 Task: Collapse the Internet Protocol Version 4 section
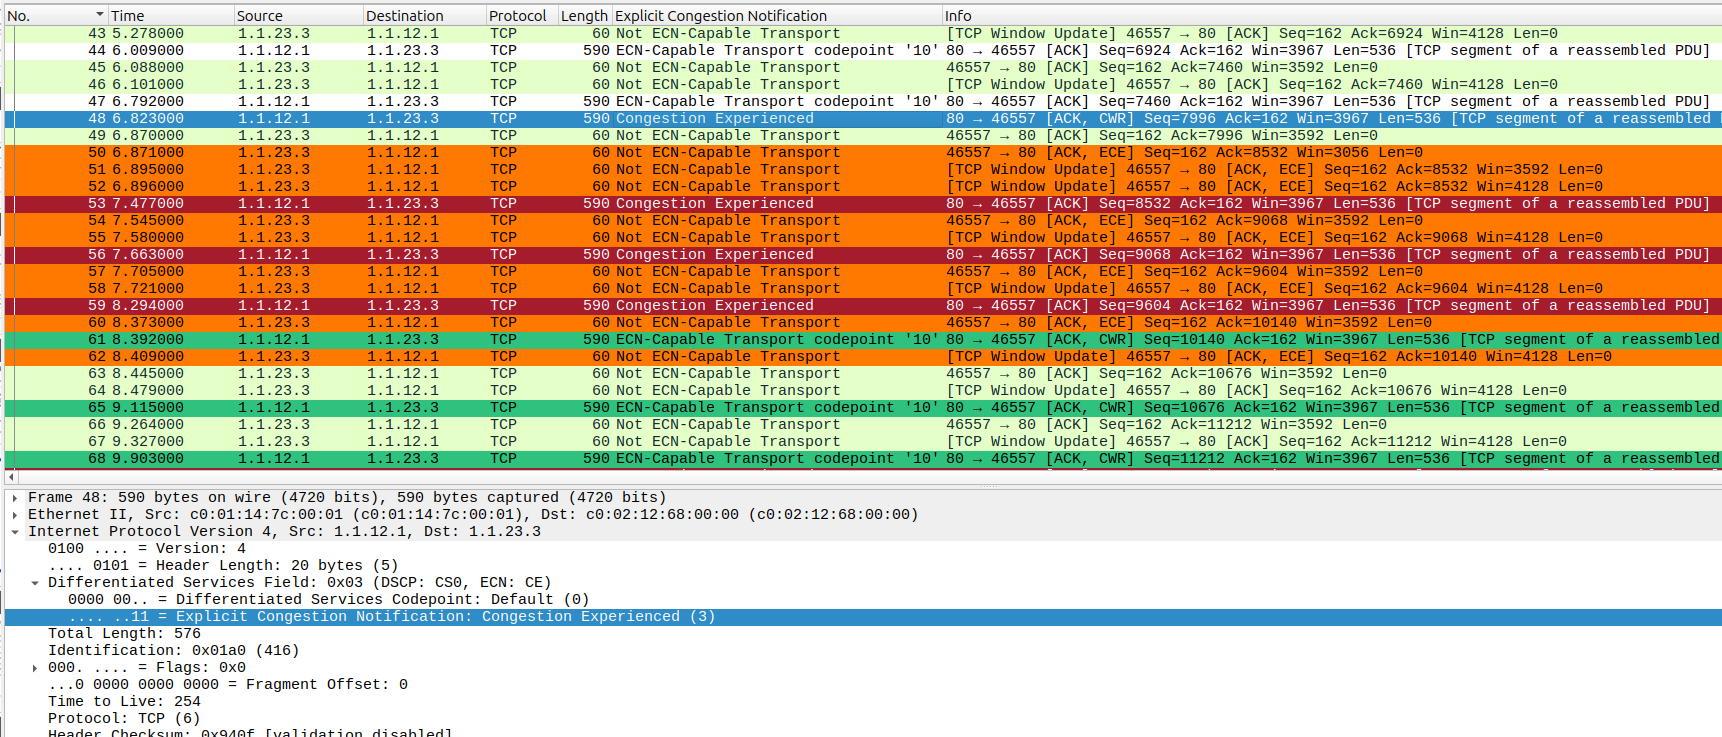coord(15,531)
